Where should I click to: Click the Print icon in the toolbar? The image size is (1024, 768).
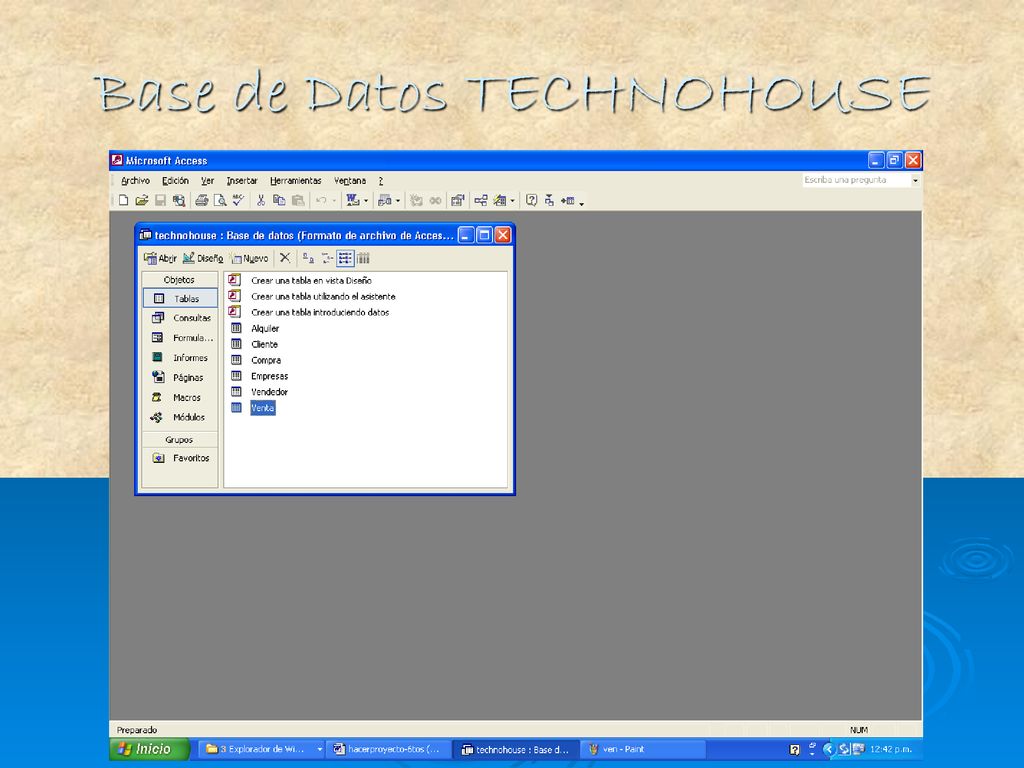[x=202, y=200]
